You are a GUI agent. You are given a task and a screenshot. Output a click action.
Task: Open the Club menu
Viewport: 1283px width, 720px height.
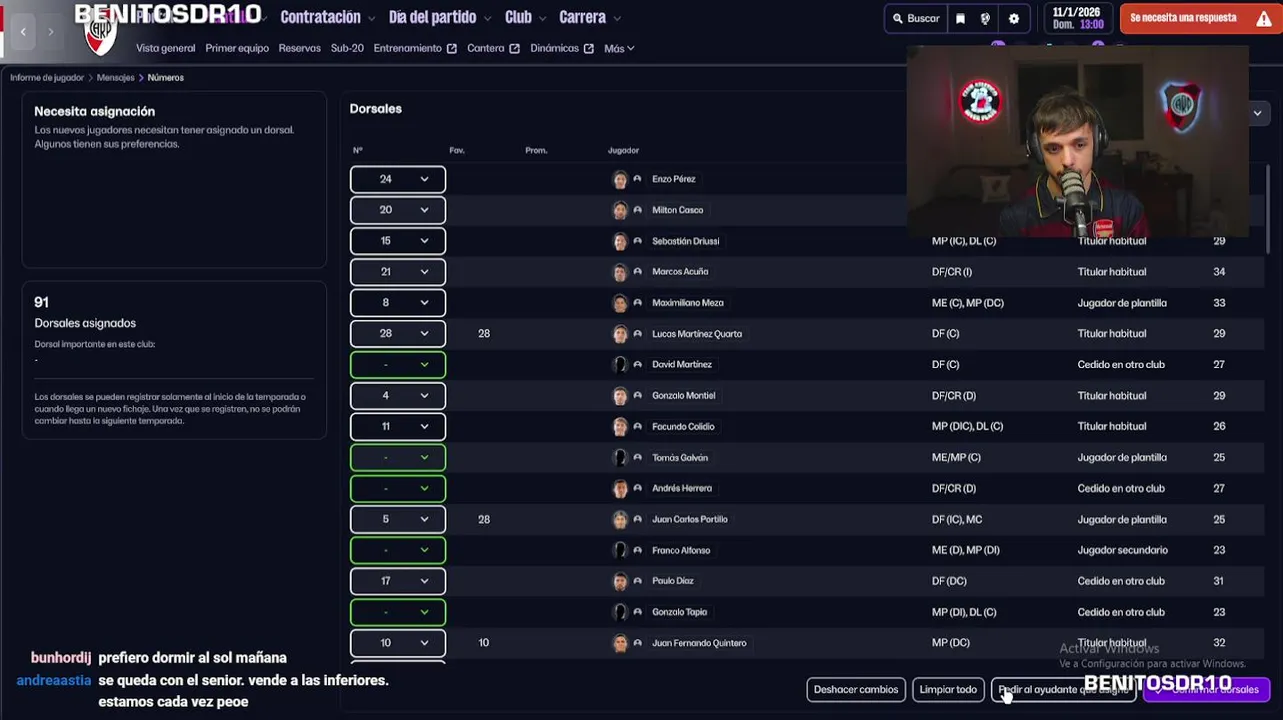pyautogui.click(x=525, y=17)
